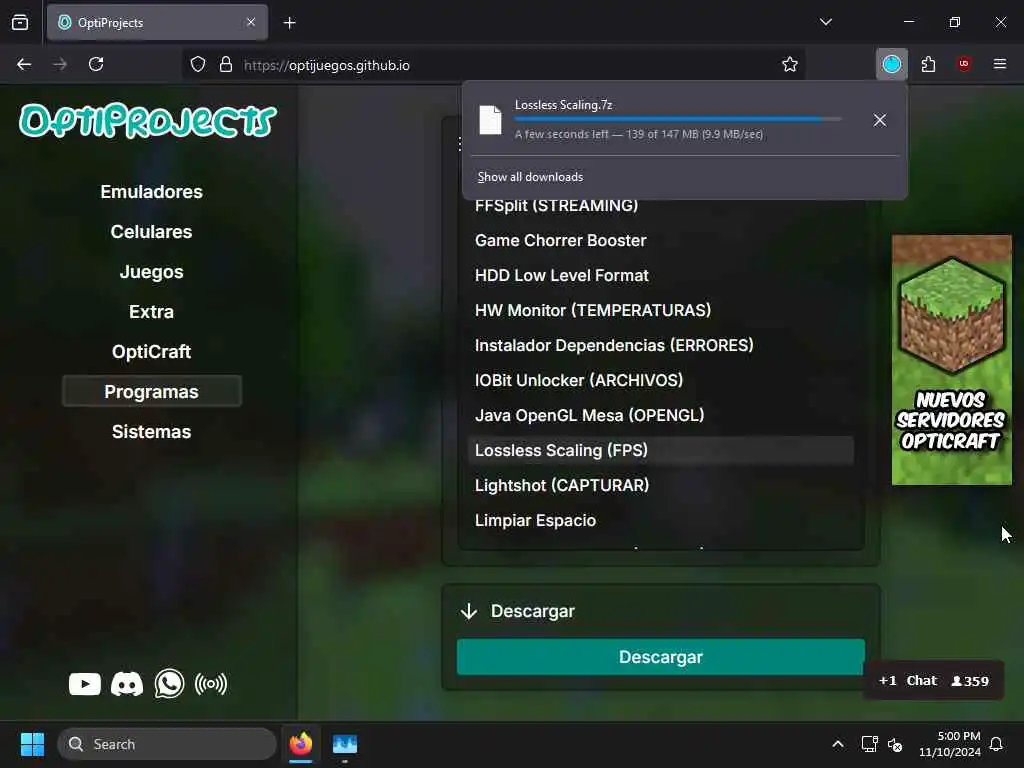Viewport: 1024px width, 768px height.
Task: Select Java OpenGL Mesa (OPENGL) entry
Action: coord(661,415)
